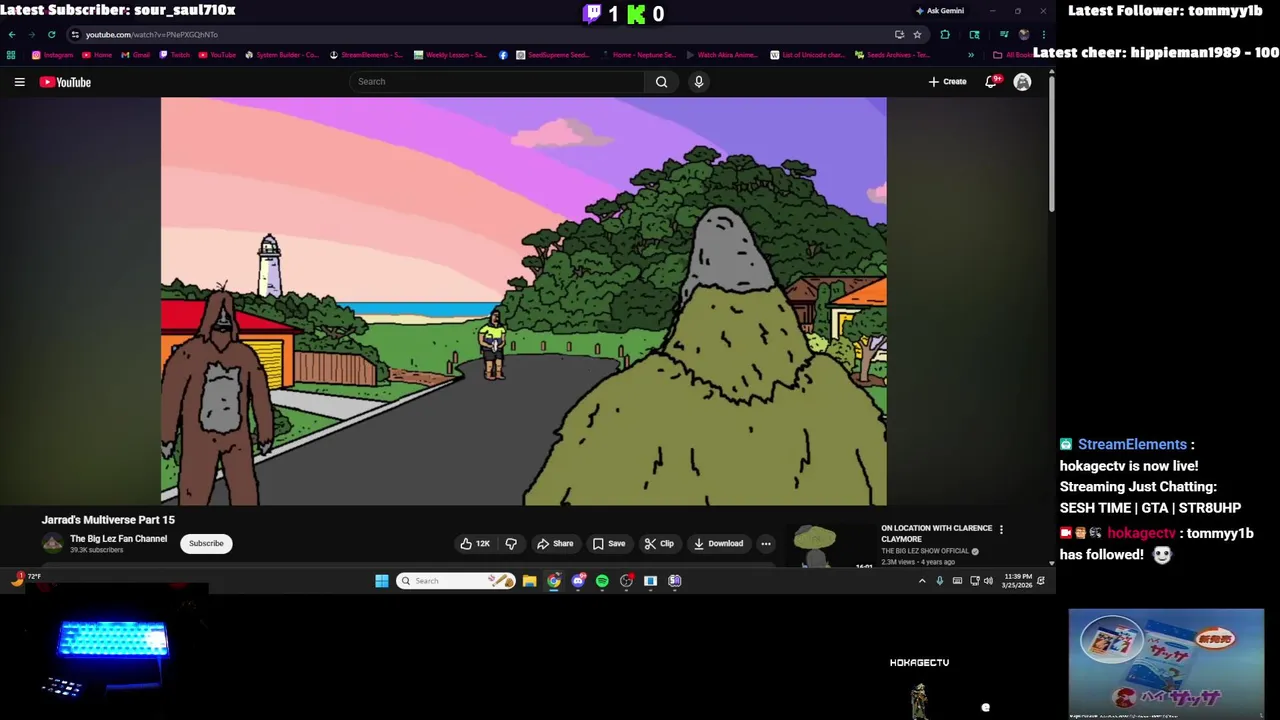Open more actions three-dot menu under video
The width and height of the screenshot is (1280, 720).
(x=766, y=544)
